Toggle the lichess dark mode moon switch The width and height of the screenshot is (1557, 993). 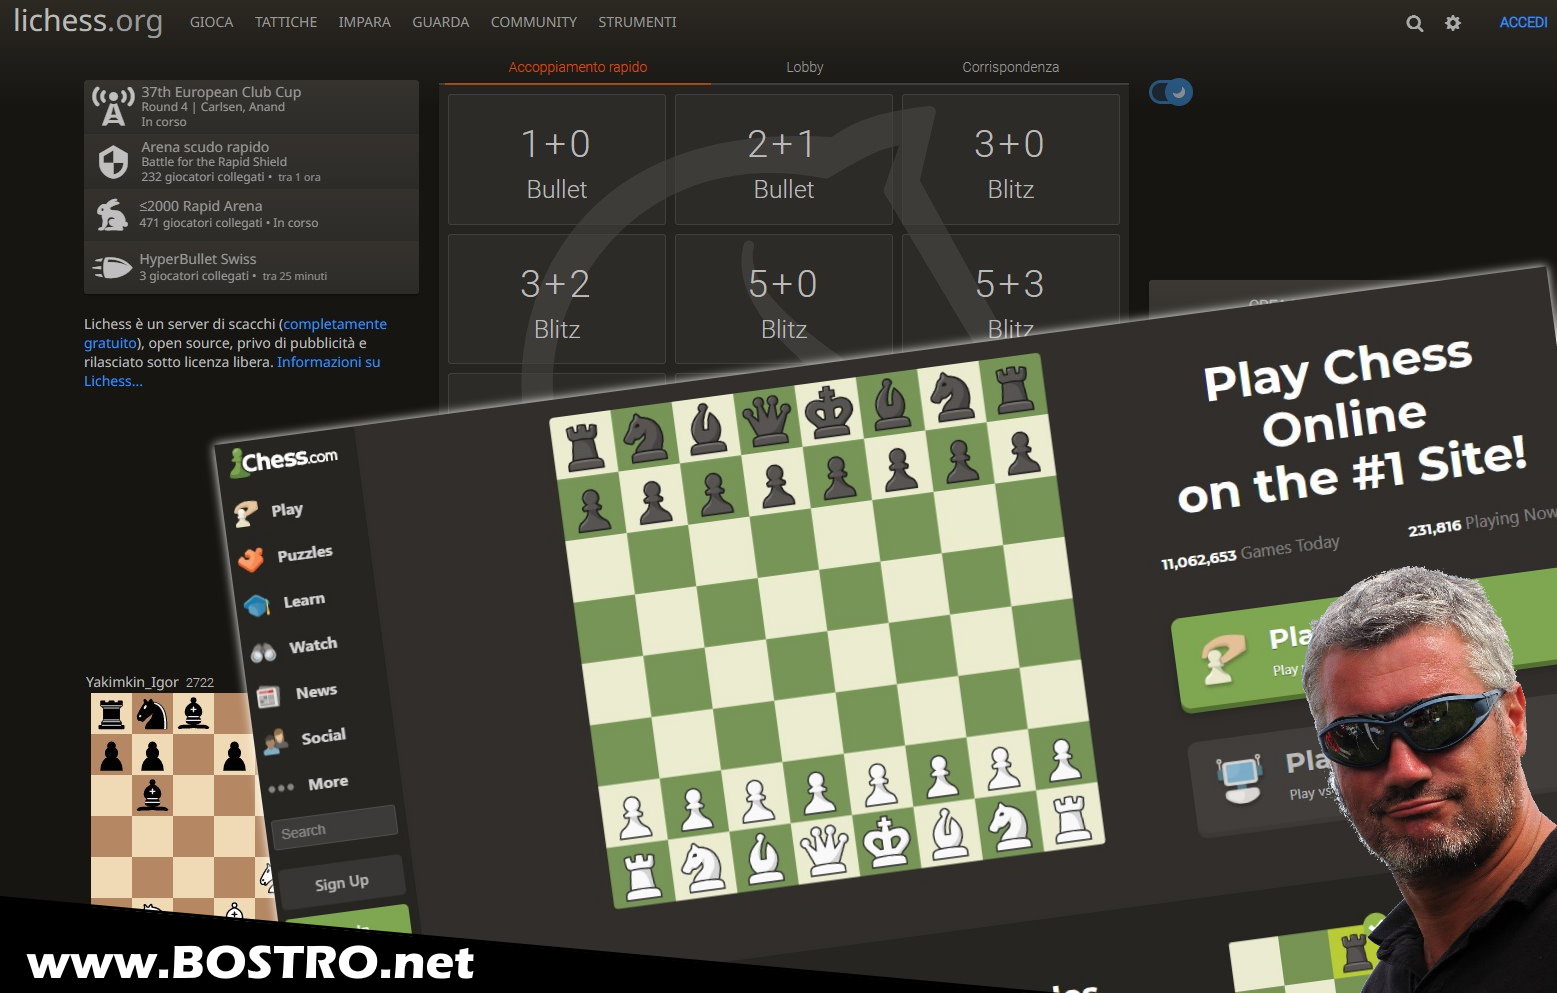(1171, 92)
